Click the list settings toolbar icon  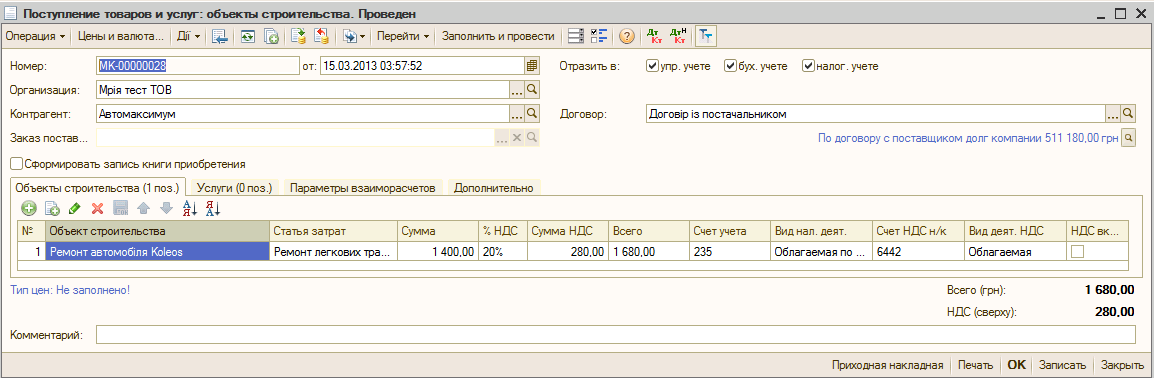click(576, 35)
